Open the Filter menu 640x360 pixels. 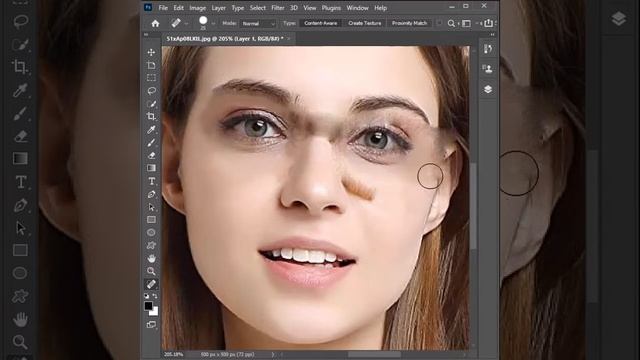click(x=278, y=8)
